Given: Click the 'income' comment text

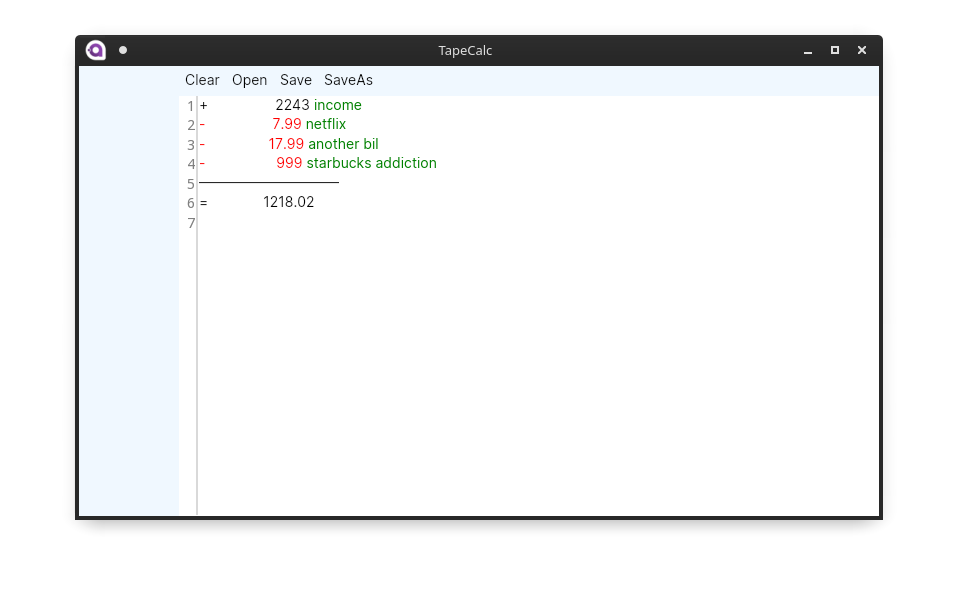Looking at the screenshot, I should (x=337, y=105).
